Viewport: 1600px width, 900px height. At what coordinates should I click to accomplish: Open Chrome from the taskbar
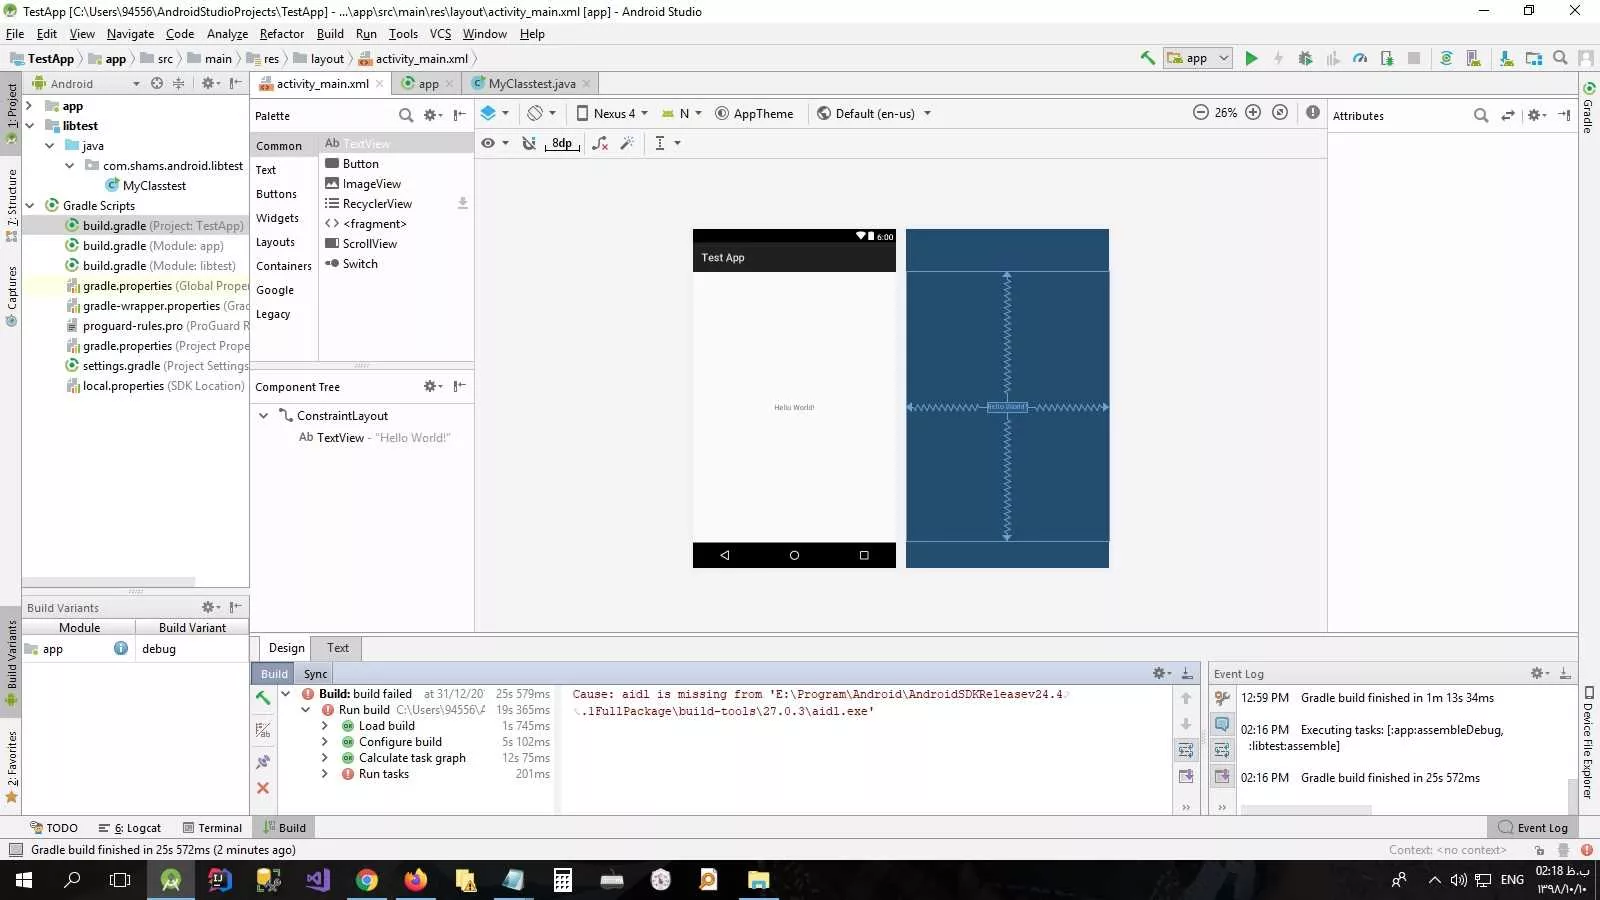click(367, 880)
